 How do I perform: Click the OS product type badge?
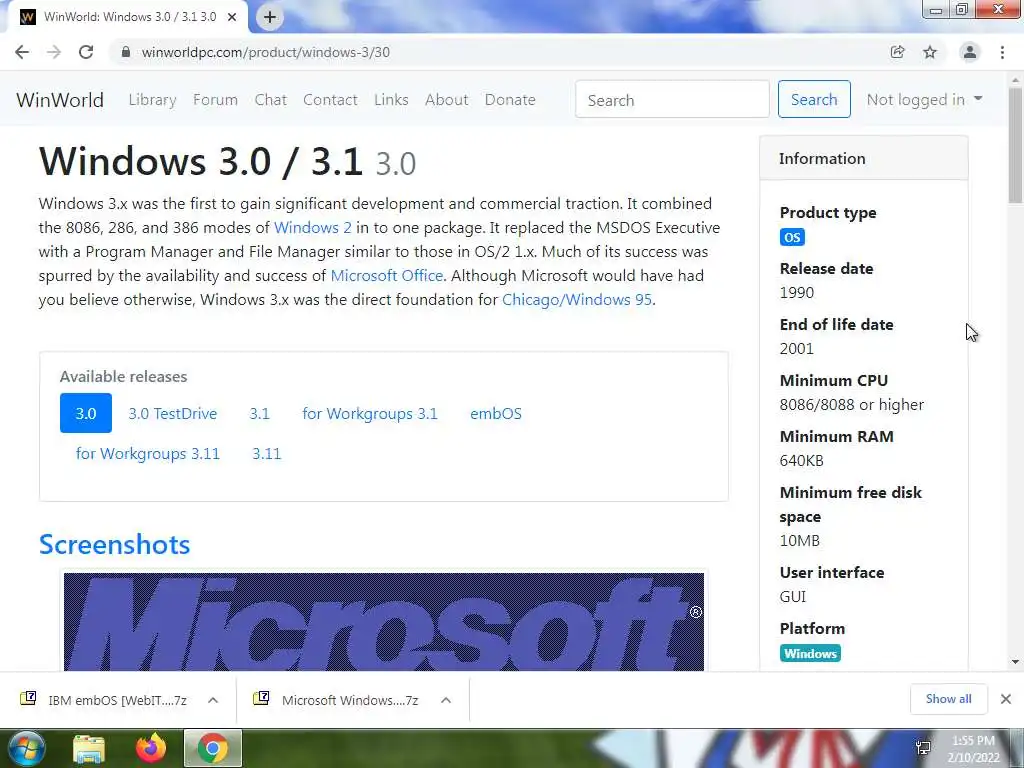pos(792,237)
